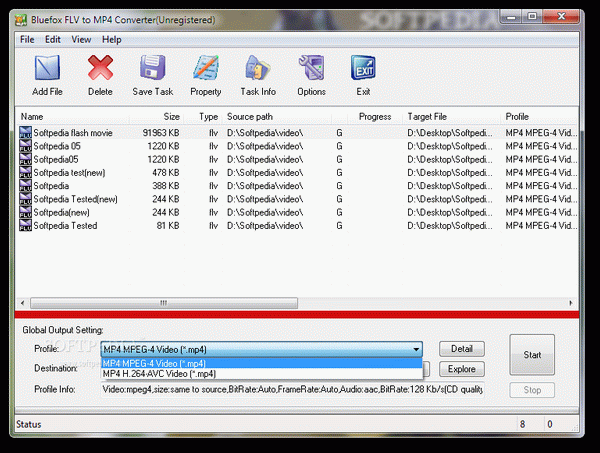Screen dimensions: 600x453
Task: Click the scrollbar right arrow
Action: coord(571,303)
